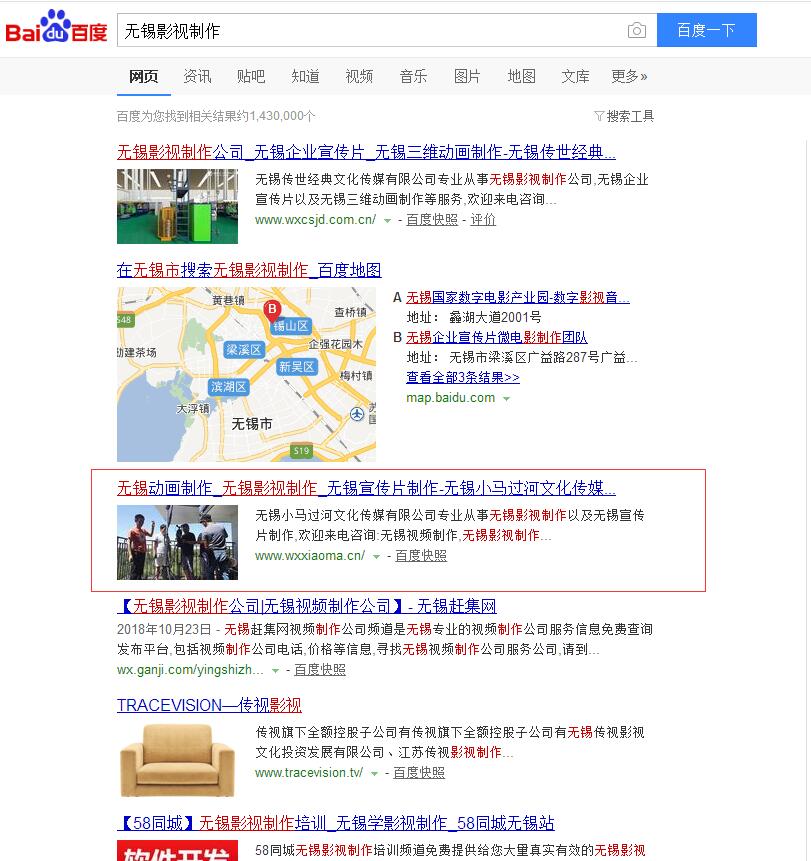This screenshot has width=811, height=861.
Task: Click the Baidu logo
Action: click(x=56, y=27)
